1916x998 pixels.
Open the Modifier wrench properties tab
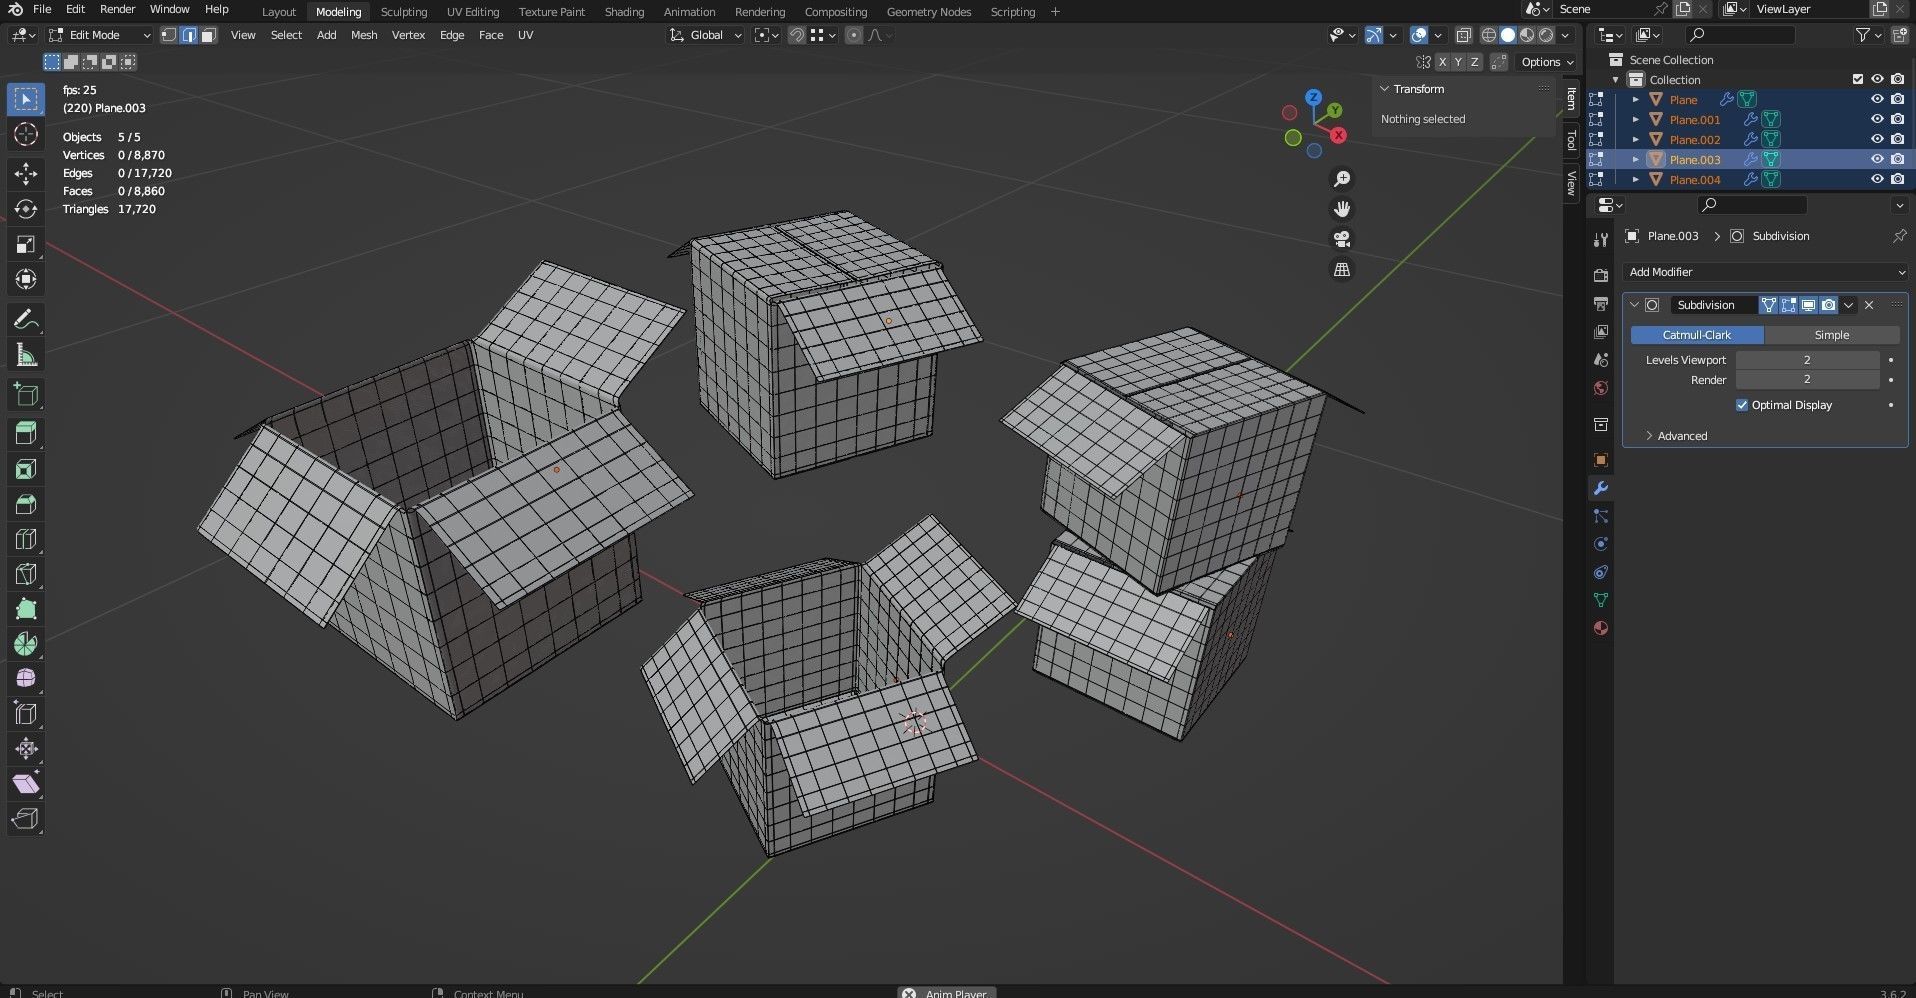pyautogui.click(x=1601, y=488)
